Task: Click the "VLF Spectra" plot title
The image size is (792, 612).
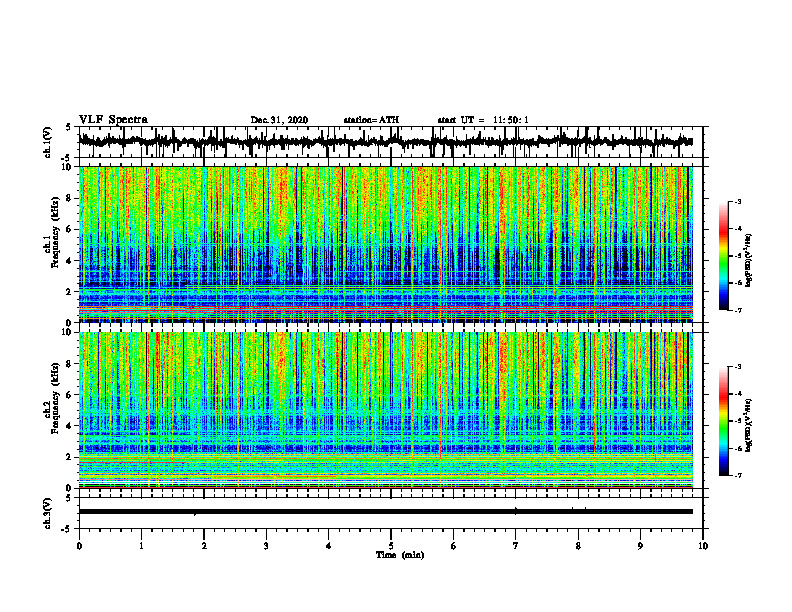Action: point(113,120)
